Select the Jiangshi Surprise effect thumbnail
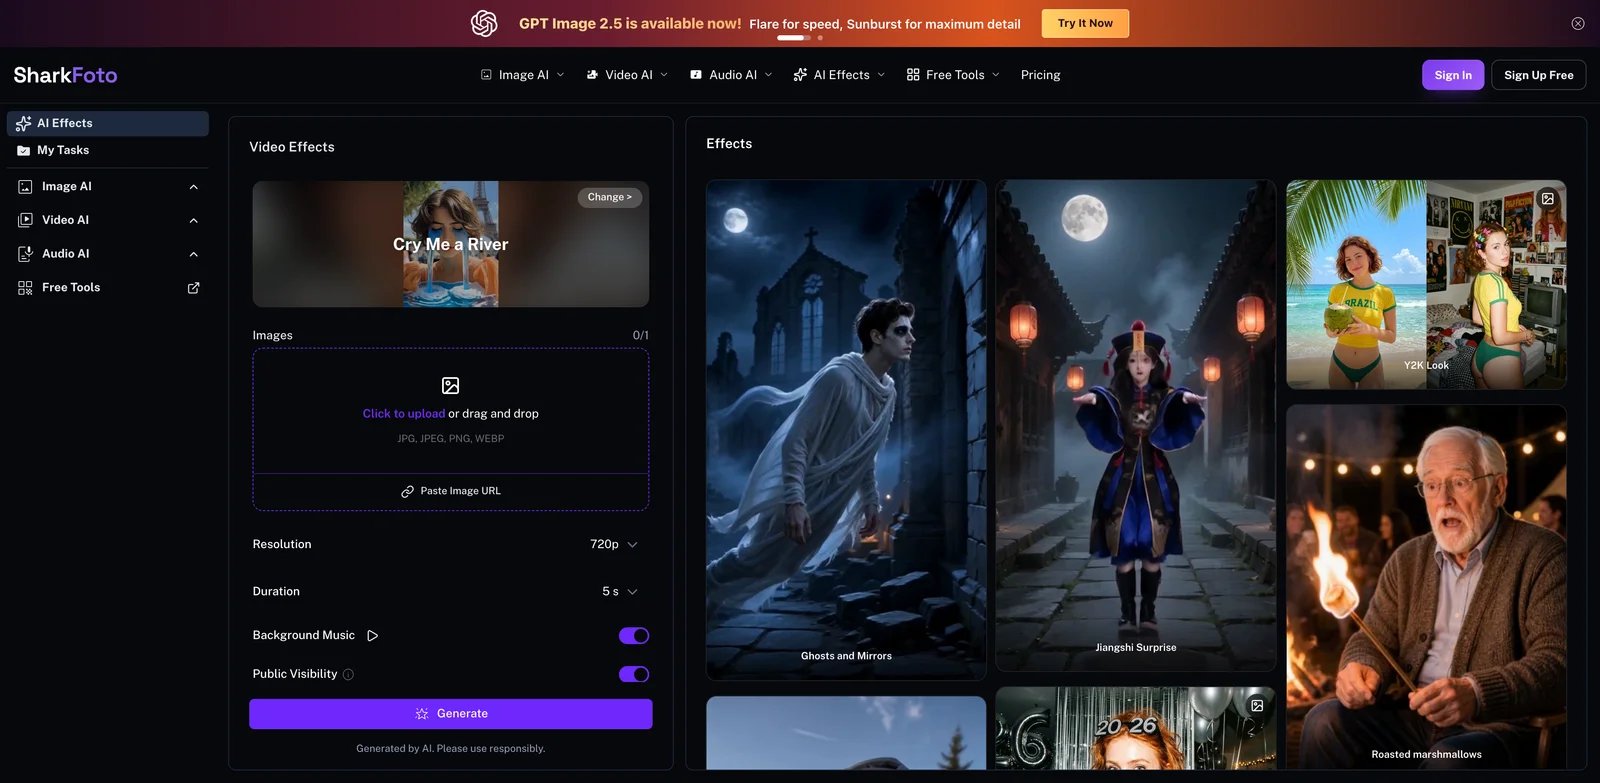This screenshot has height=783, width=1600. pos(1136,425)
